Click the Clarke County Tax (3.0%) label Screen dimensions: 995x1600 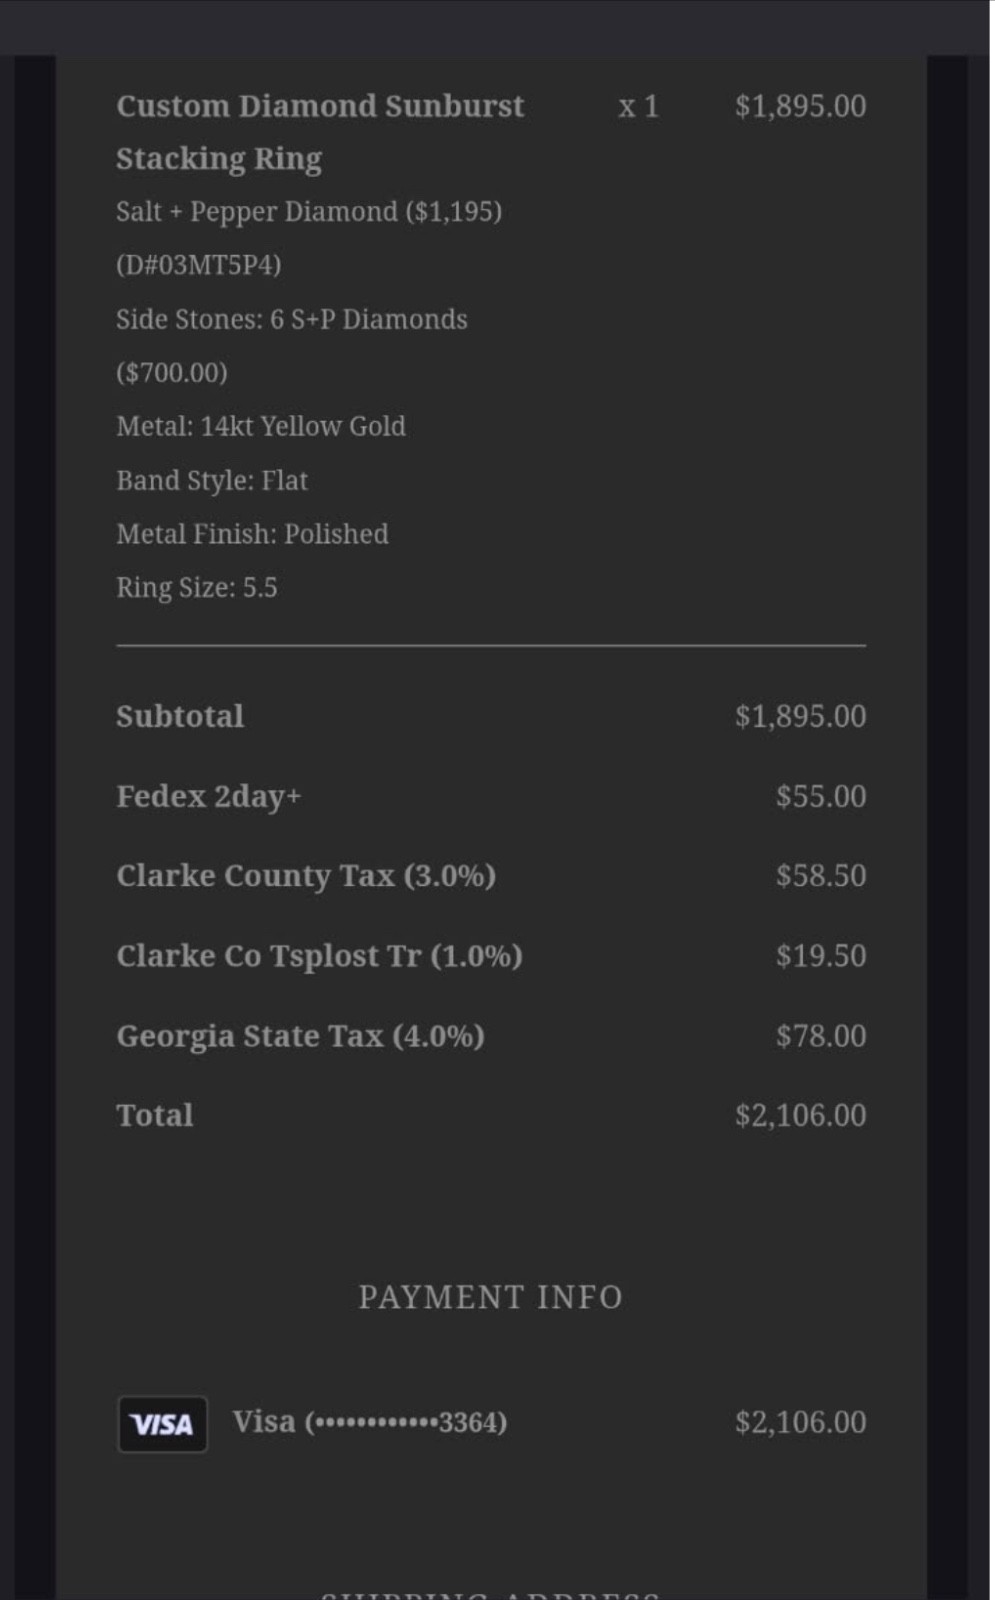(x=305, y=875)
